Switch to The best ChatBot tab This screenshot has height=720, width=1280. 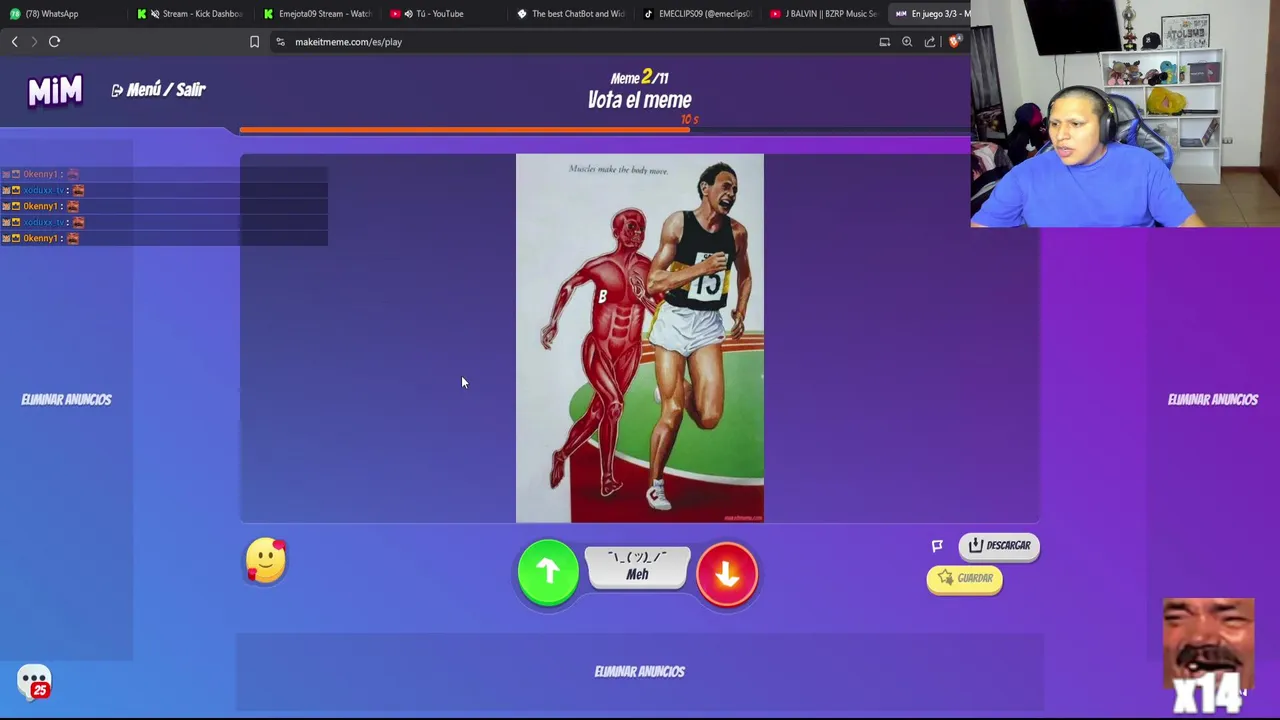(x=570, y=14)
